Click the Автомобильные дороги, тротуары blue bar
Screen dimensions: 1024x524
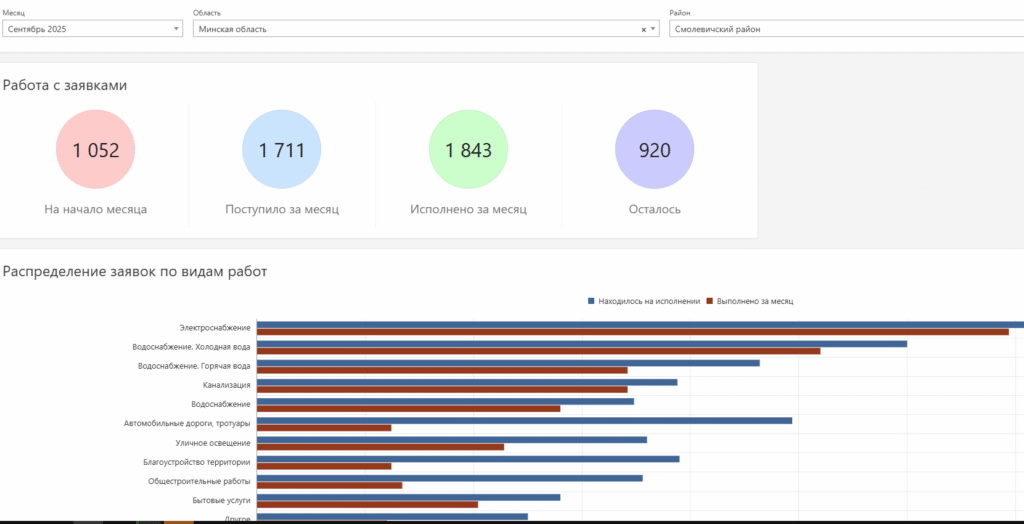point(524,420)
